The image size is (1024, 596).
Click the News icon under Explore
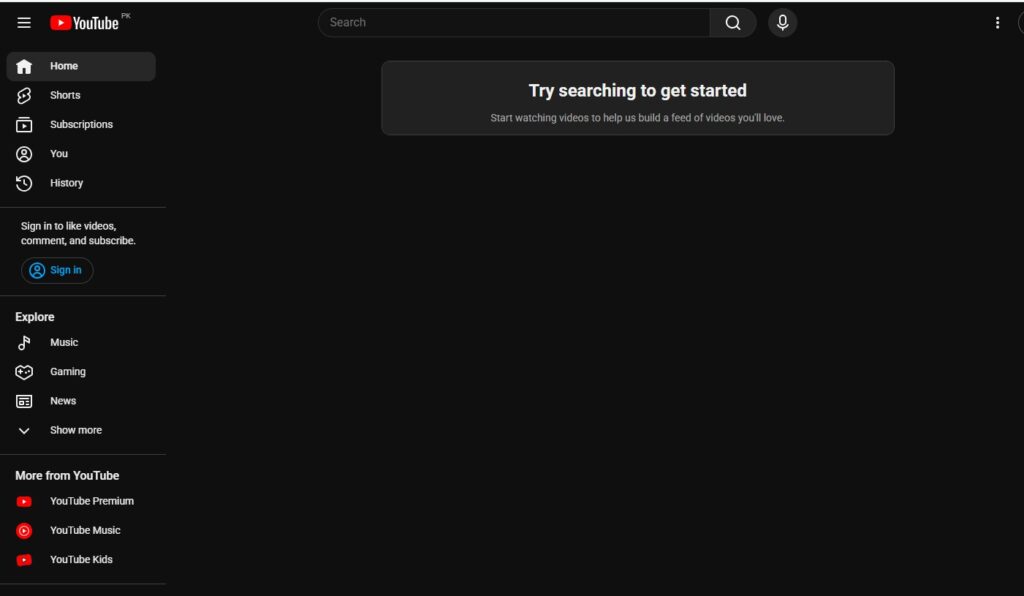pos(23,400)
